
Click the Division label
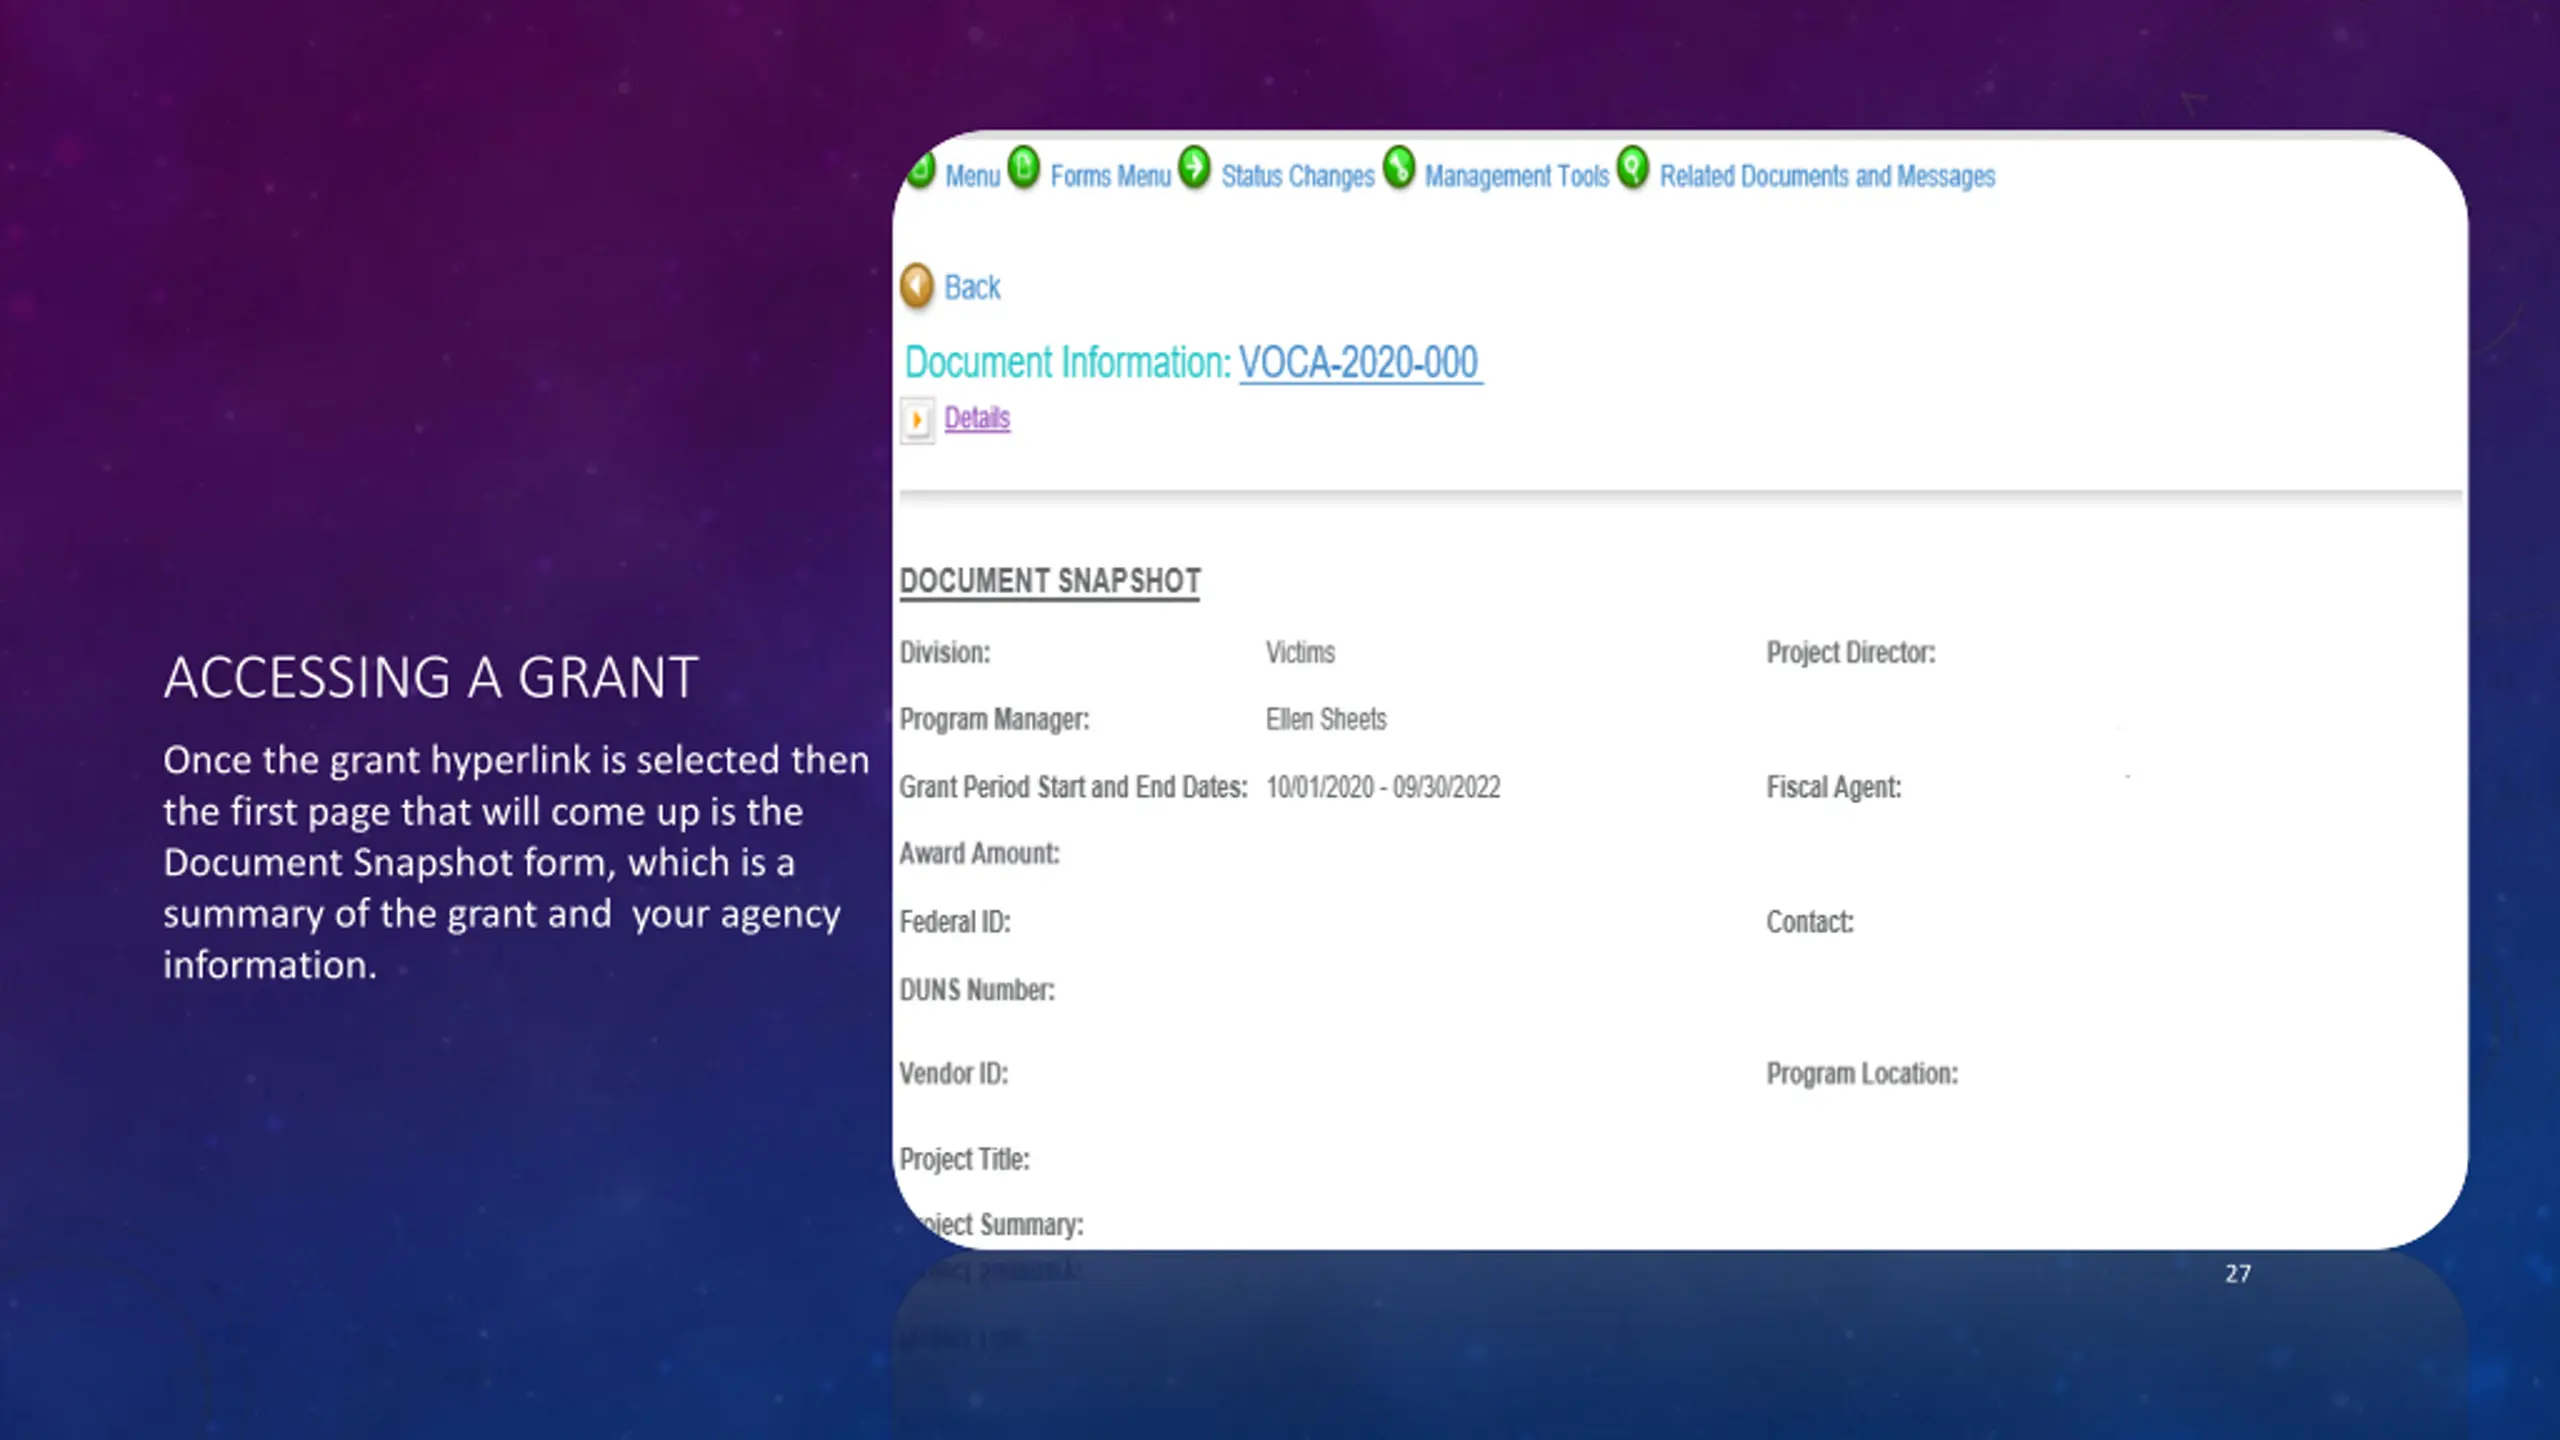(944, 652)
